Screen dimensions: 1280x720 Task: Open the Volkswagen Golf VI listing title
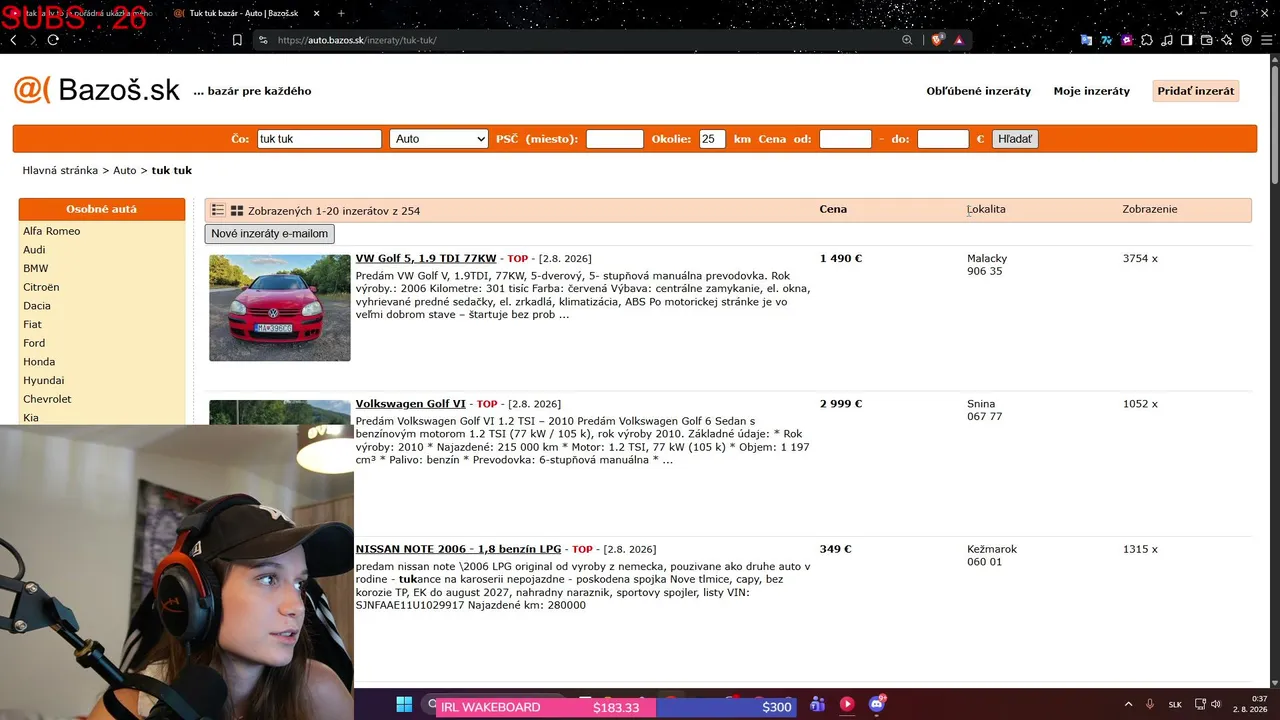pyautogui.click(x=411, y=404)
